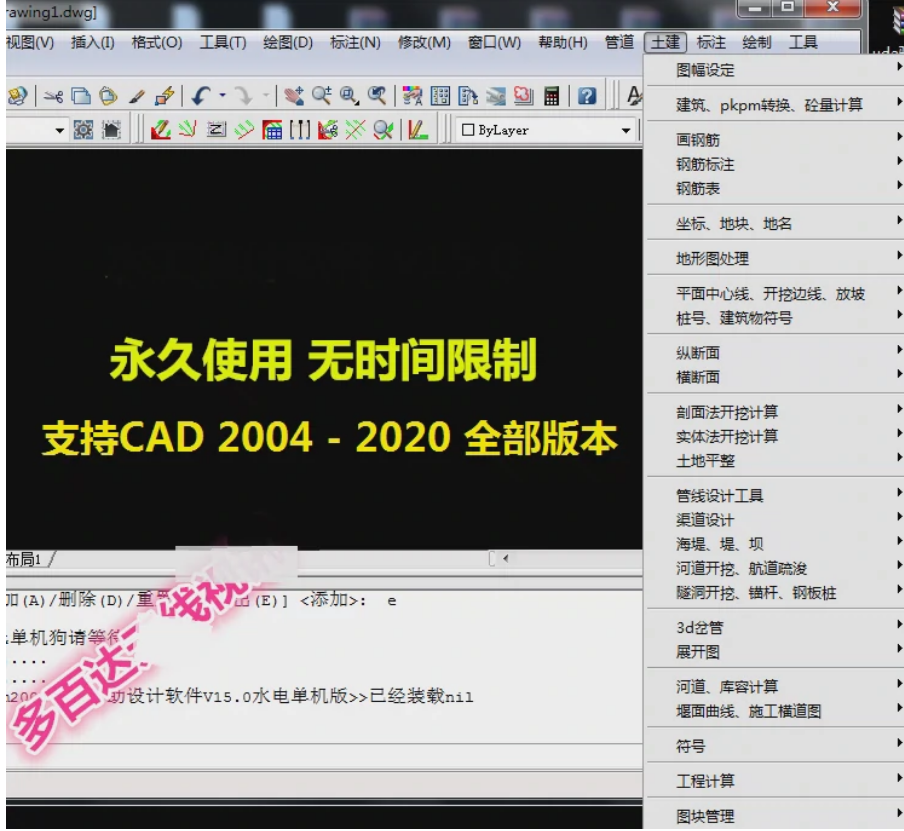Choose 横断面 from the 土建 menu
904x831 pixels.
(774, 377)
